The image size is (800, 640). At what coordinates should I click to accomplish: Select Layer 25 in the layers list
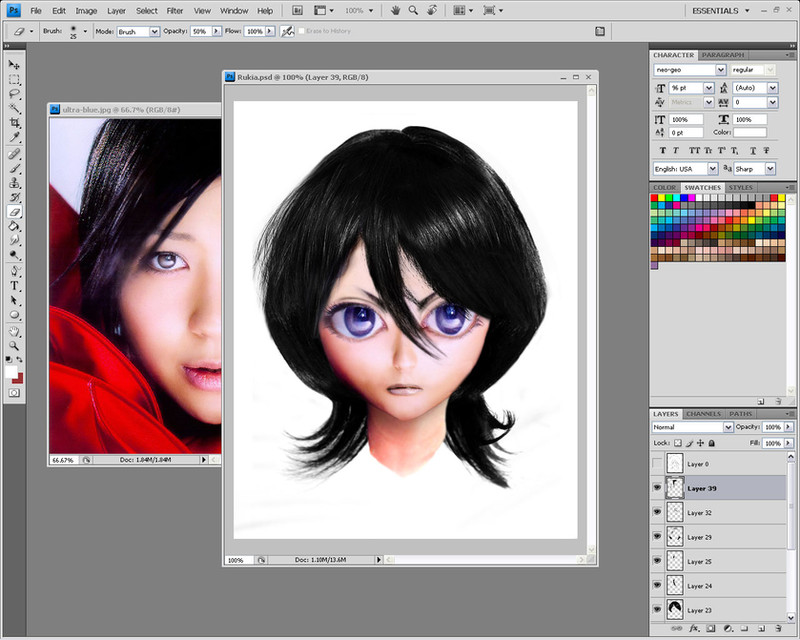720,561
